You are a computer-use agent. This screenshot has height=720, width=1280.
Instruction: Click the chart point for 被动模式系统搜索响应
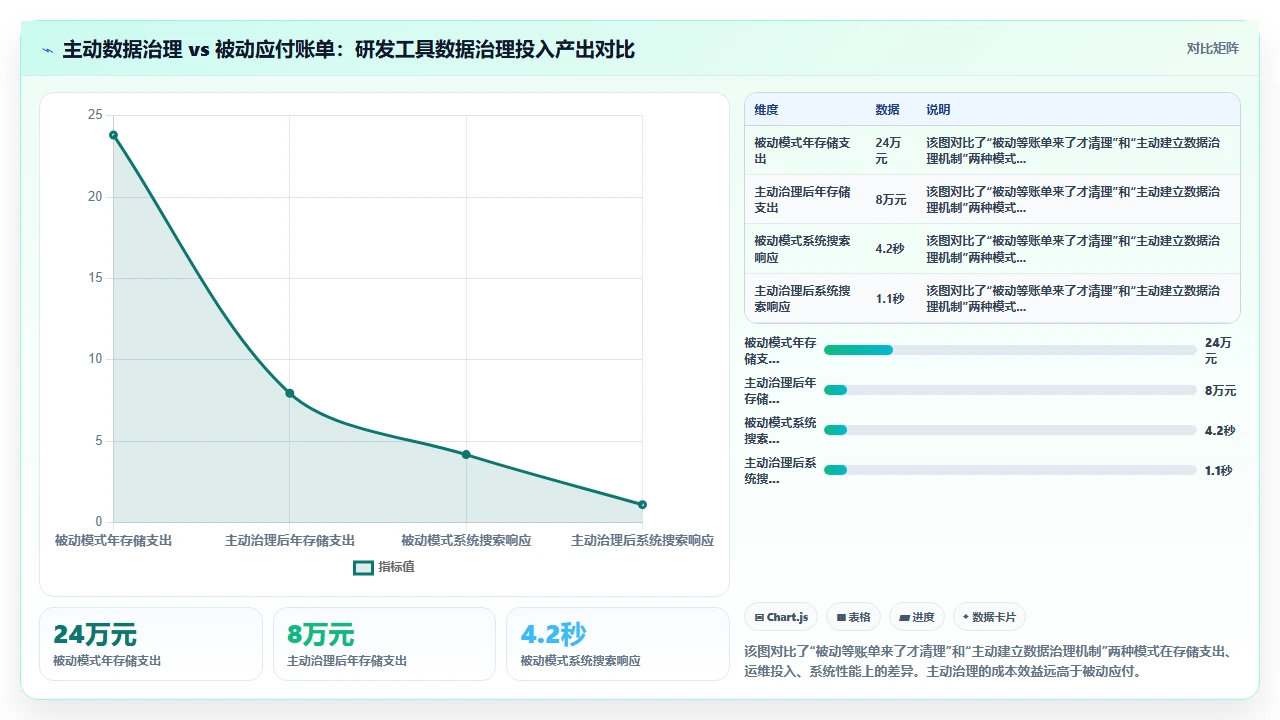466,454
